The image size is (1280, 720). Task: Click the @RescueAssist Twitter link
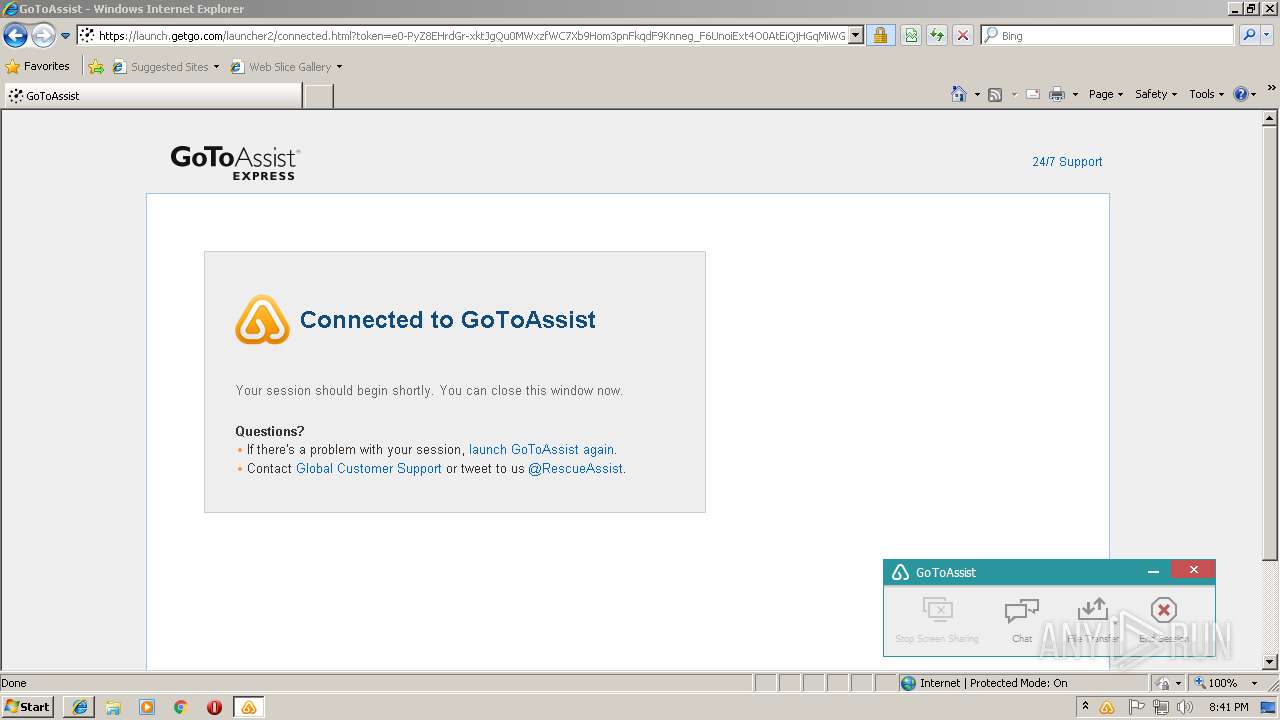pos(575,469)
